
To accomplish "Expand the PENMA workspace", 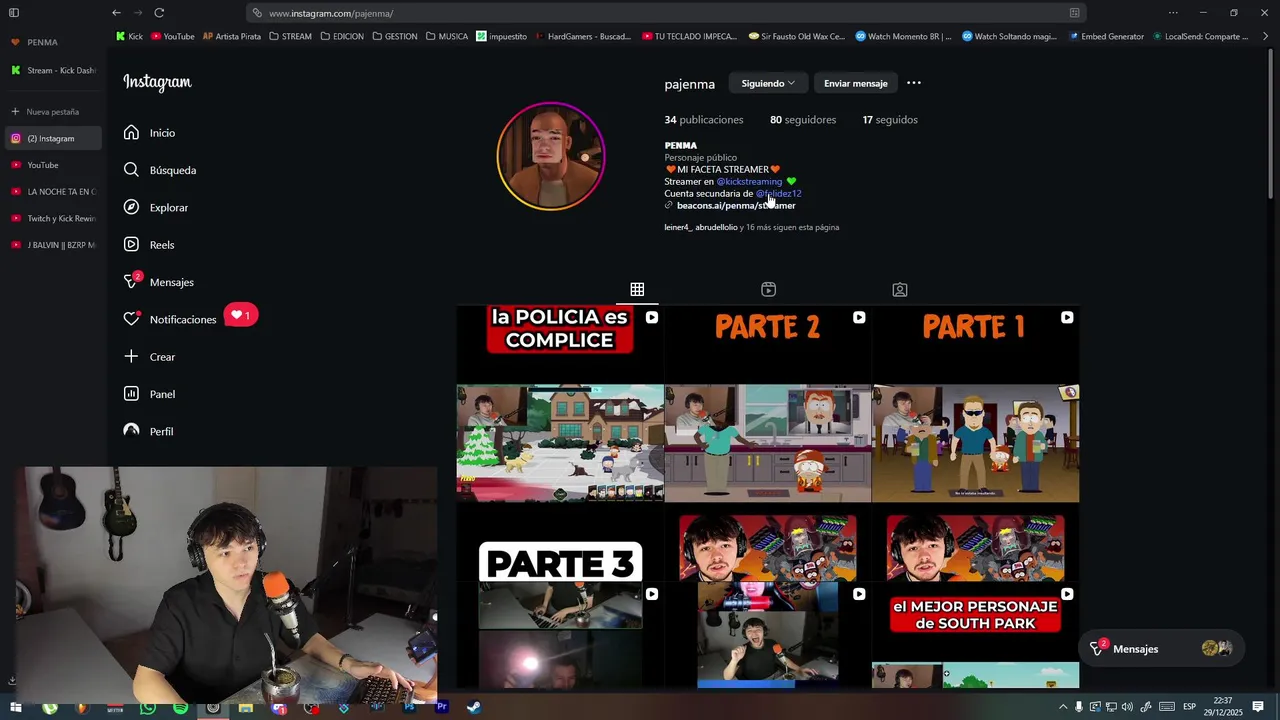I will point(35,42).
